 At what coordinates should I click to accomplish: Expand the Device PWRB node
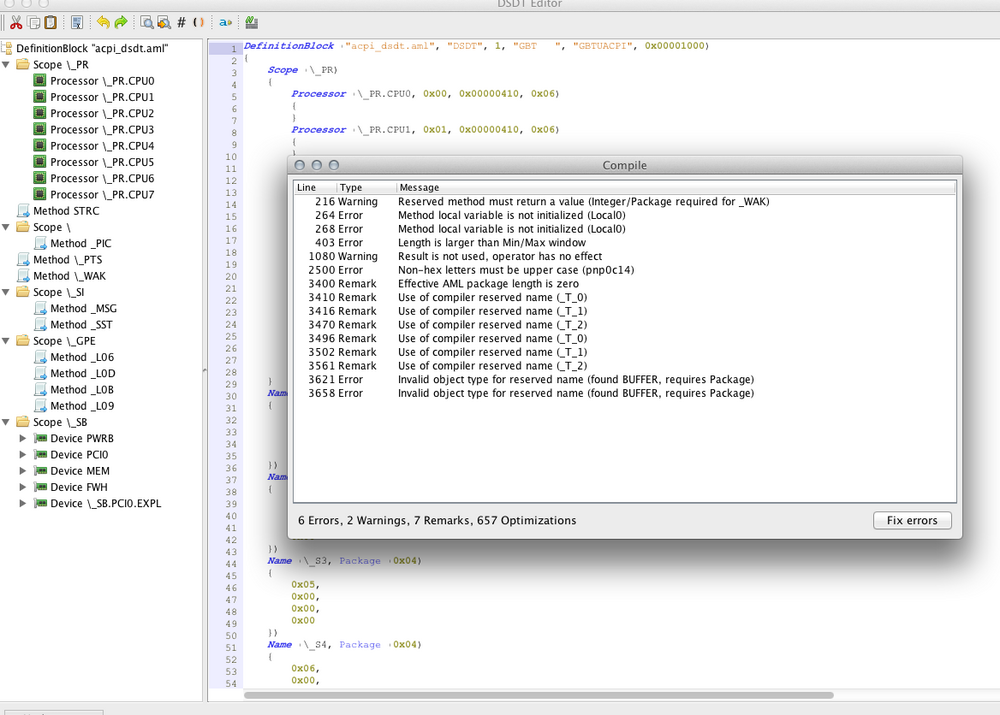24,439
